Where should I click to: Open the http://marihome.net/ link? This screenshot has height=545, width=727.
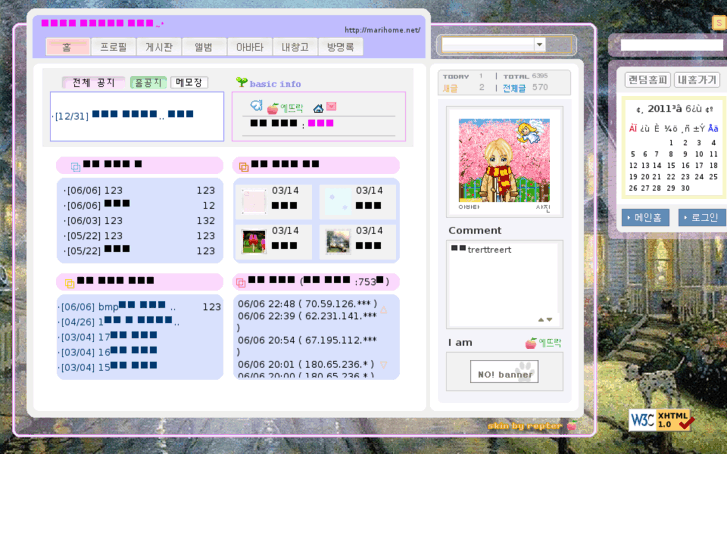[x=382, y=30]
